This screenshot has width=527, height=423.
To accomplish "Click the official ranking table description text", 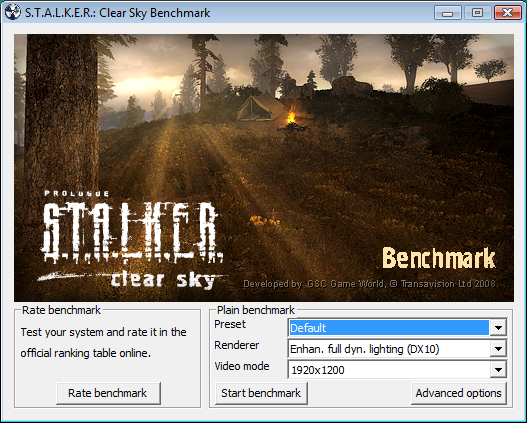I will point(104,342).
